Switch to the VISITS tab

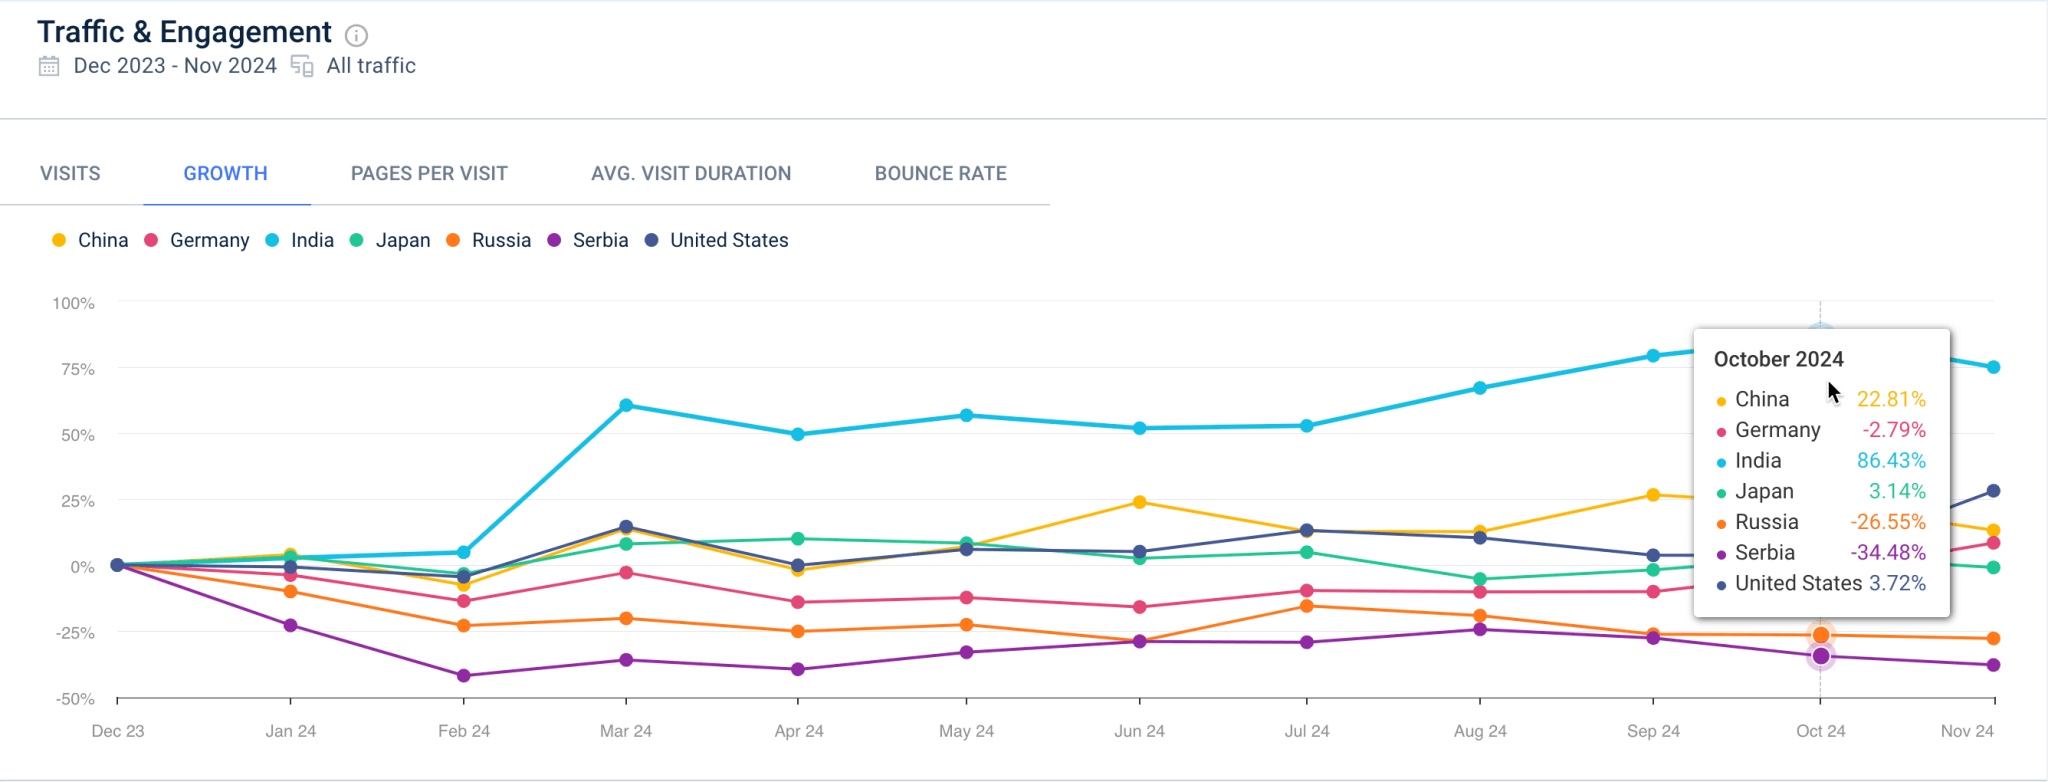pyautogui.click(x=69, y=173)
